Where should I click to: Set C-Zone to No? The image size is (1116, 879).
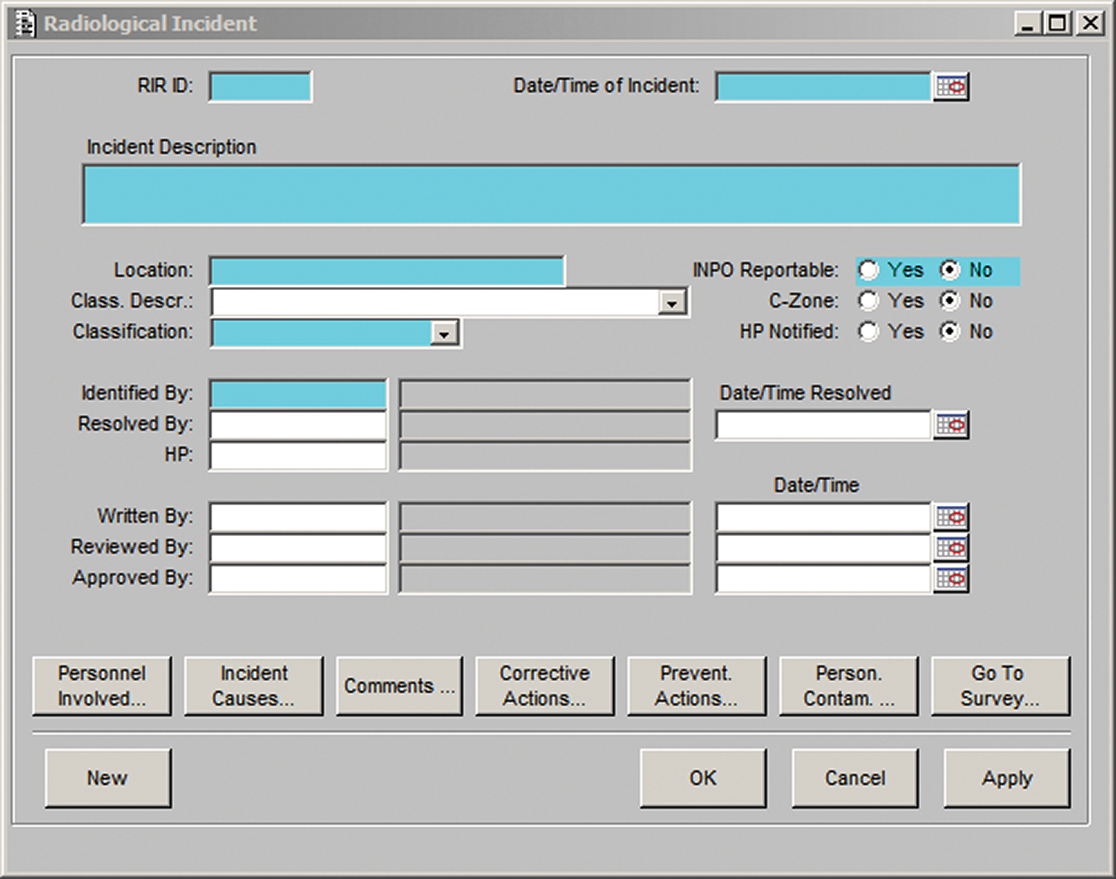(x=949, y=301)
